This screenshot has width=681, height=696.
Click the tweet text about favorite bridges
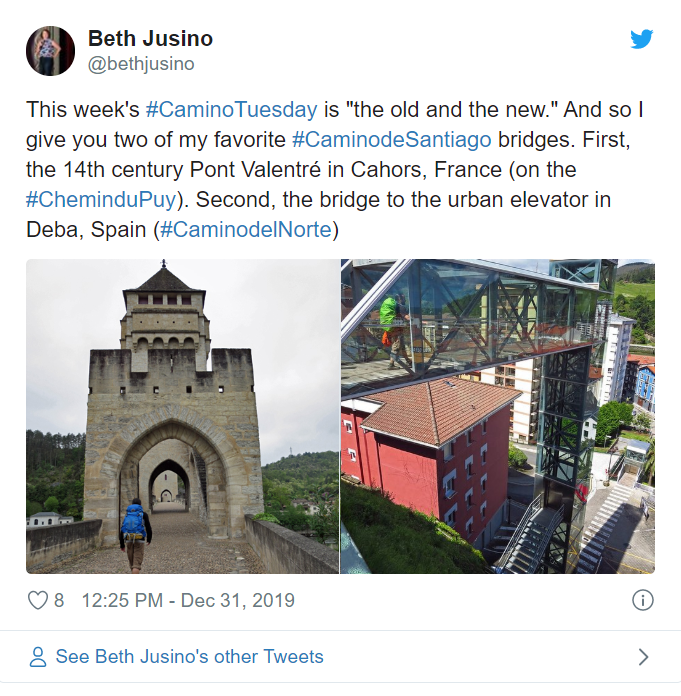pos(335,170)
